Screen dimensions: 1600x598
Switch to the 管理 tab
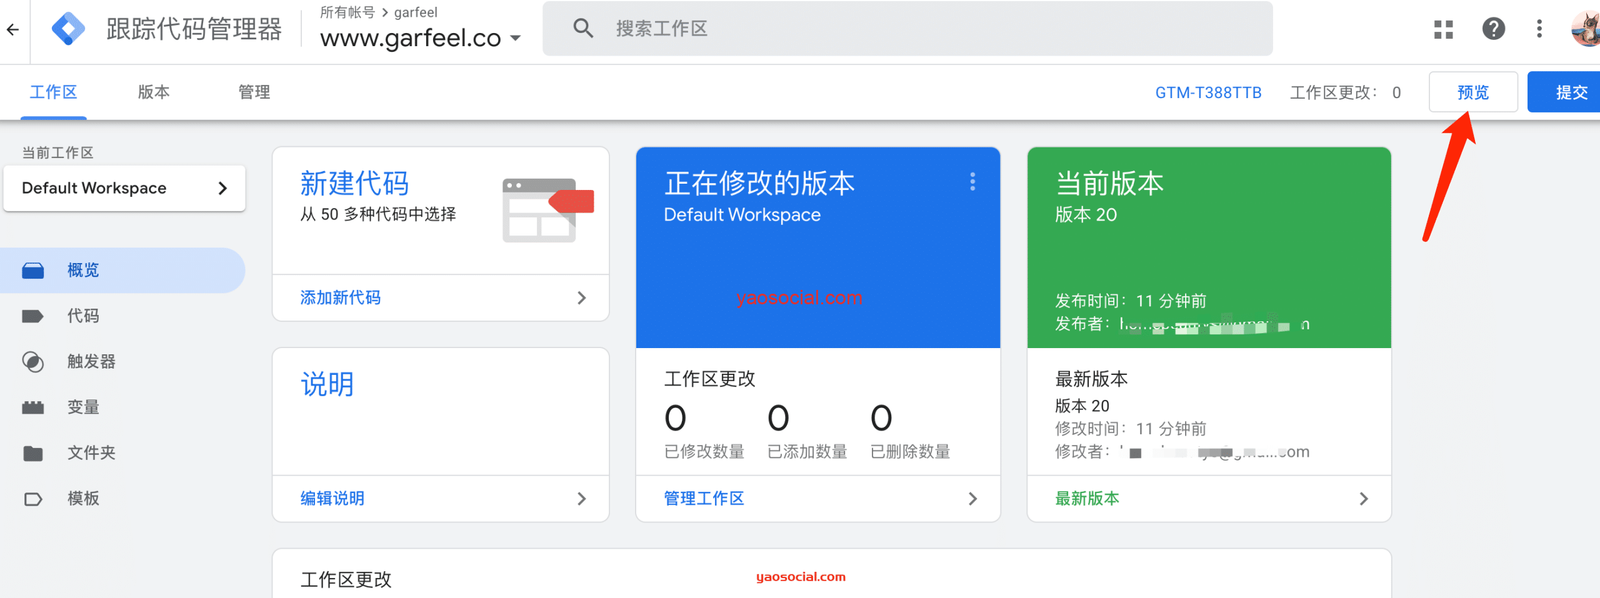tap(254, 92)
